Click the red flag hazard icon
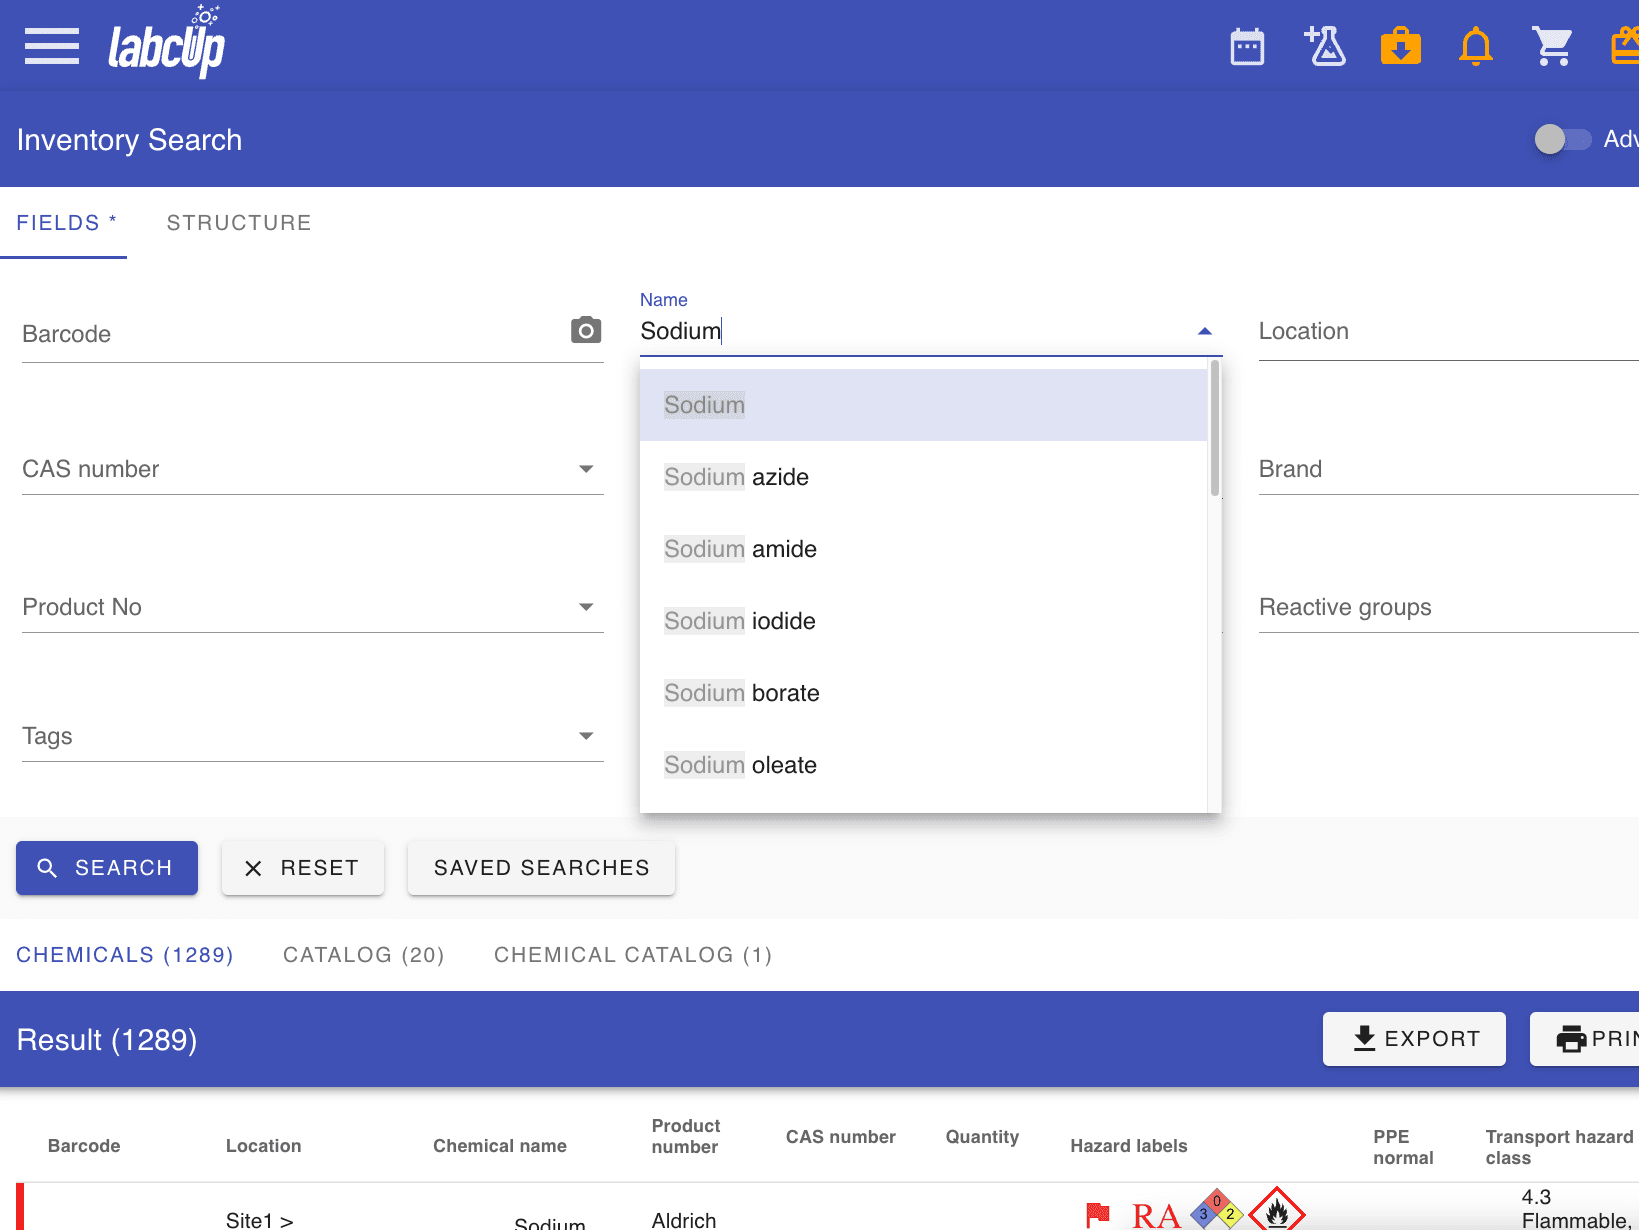 click(x=1098, y=1214)
